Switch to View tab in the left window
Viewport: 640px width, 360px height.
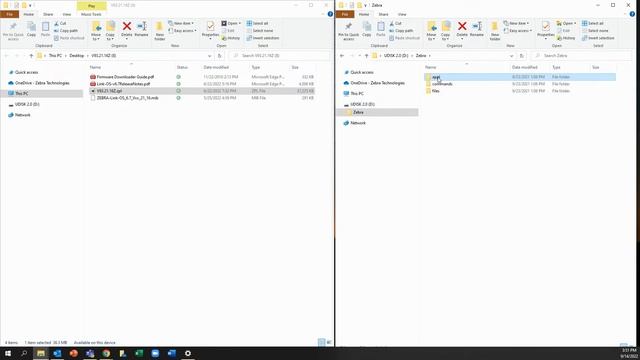point(66,14)
